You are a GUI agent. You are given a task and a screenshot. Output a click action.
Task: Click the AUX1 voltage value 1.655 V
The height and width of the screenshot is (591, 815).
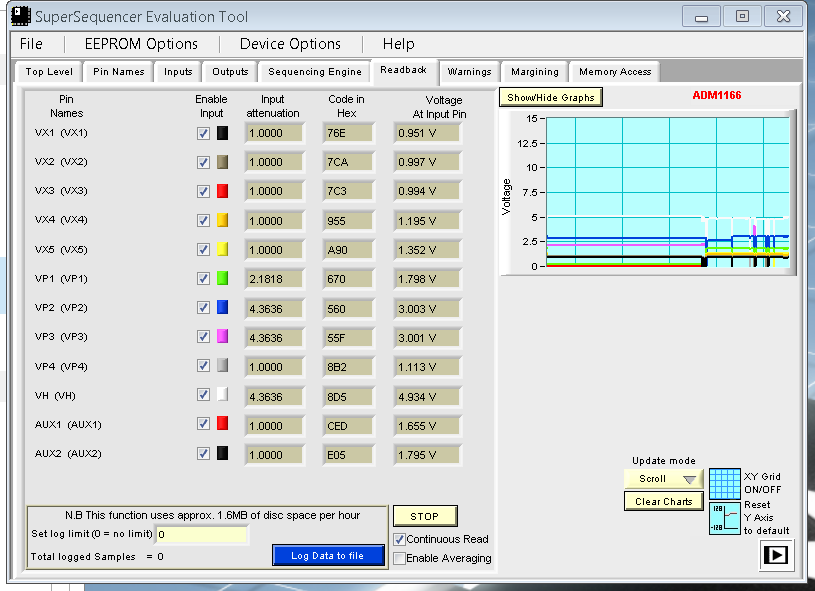(427, 426)
